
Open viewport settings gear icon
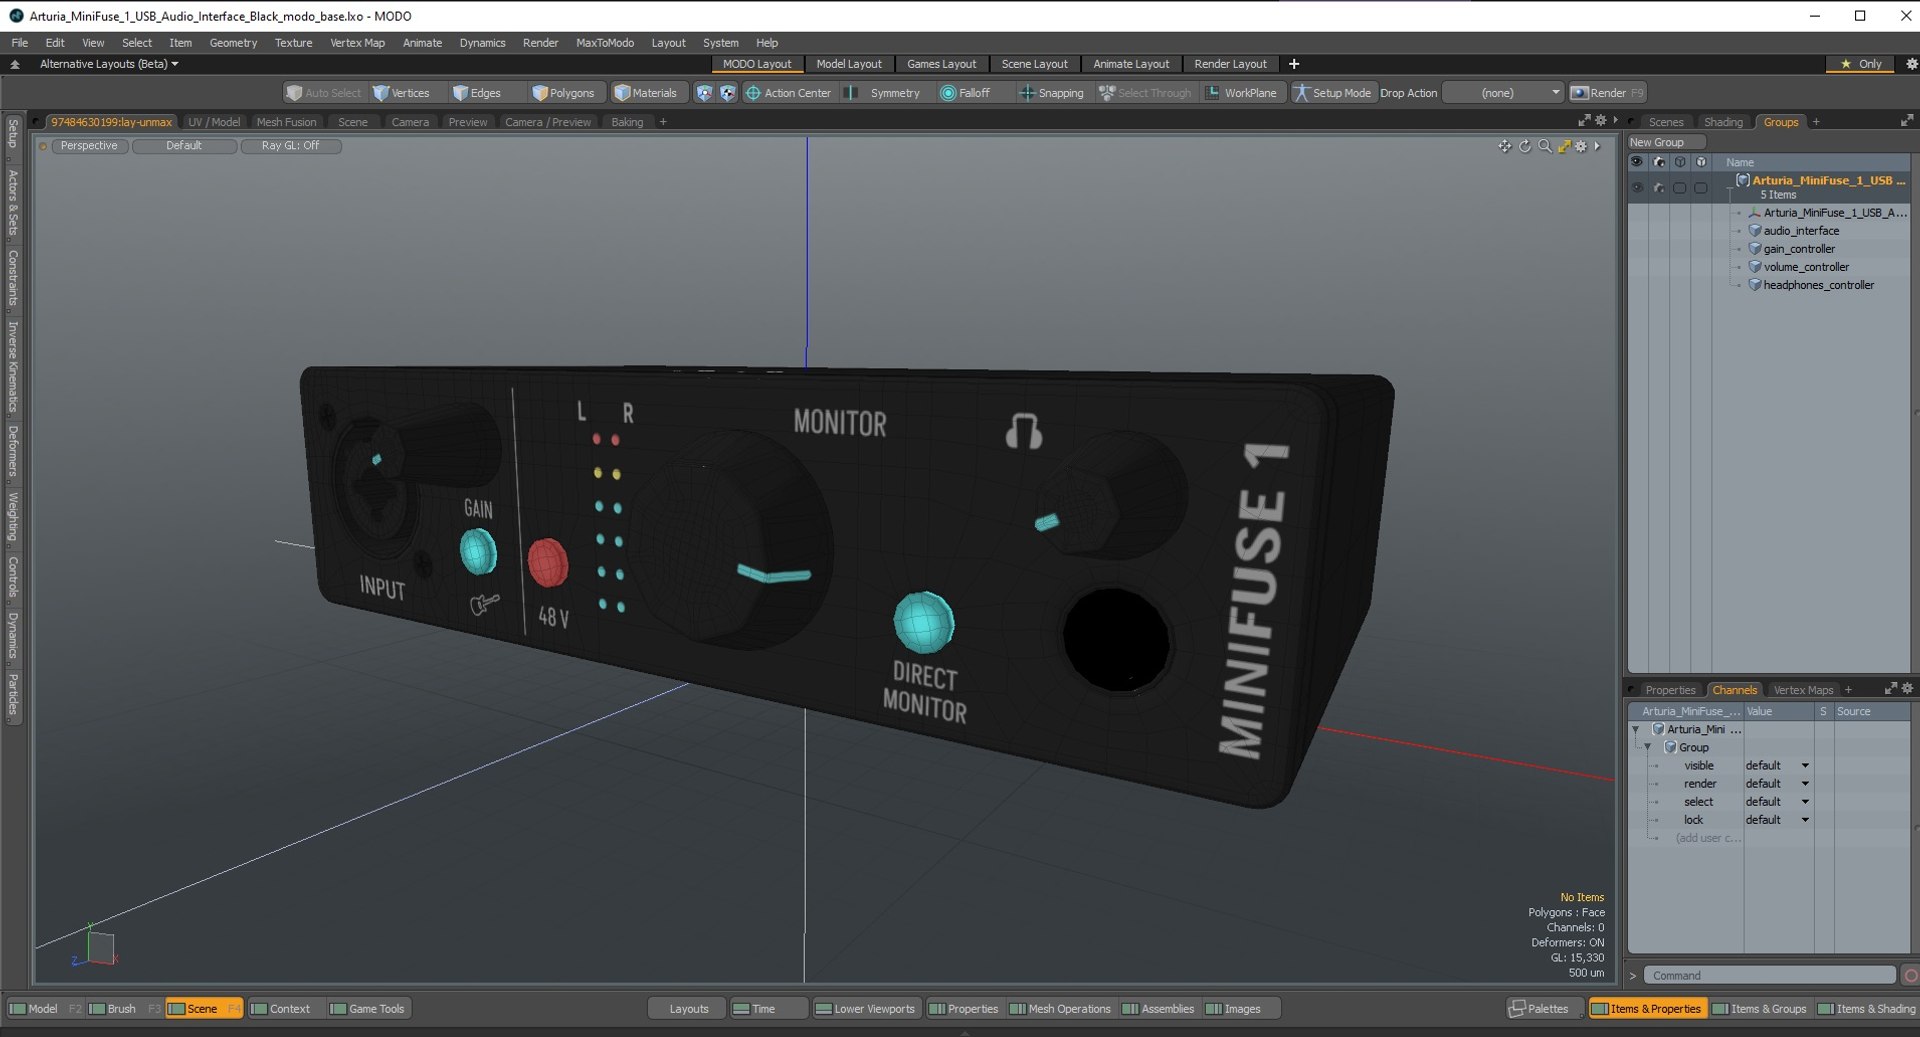click(1581, 146)
